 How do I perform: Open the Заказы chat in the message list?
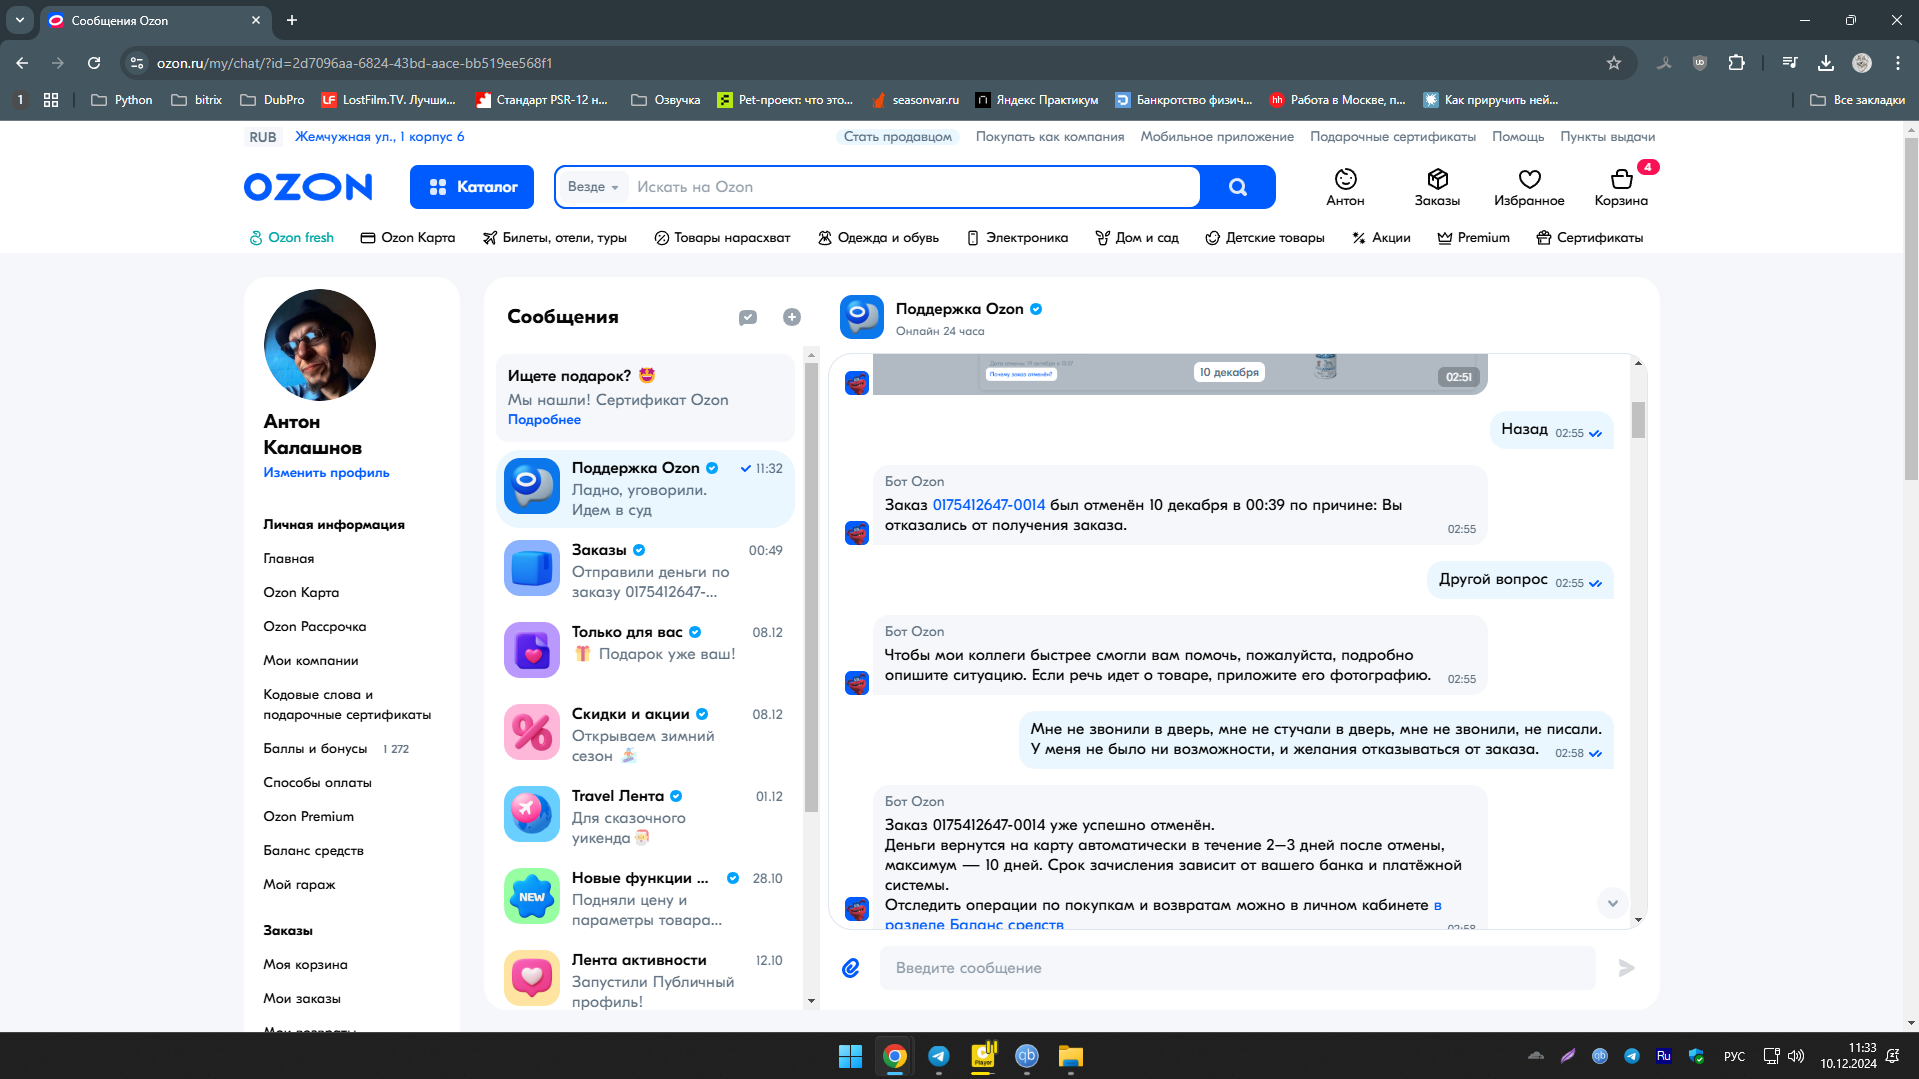(x=645, y=570)
